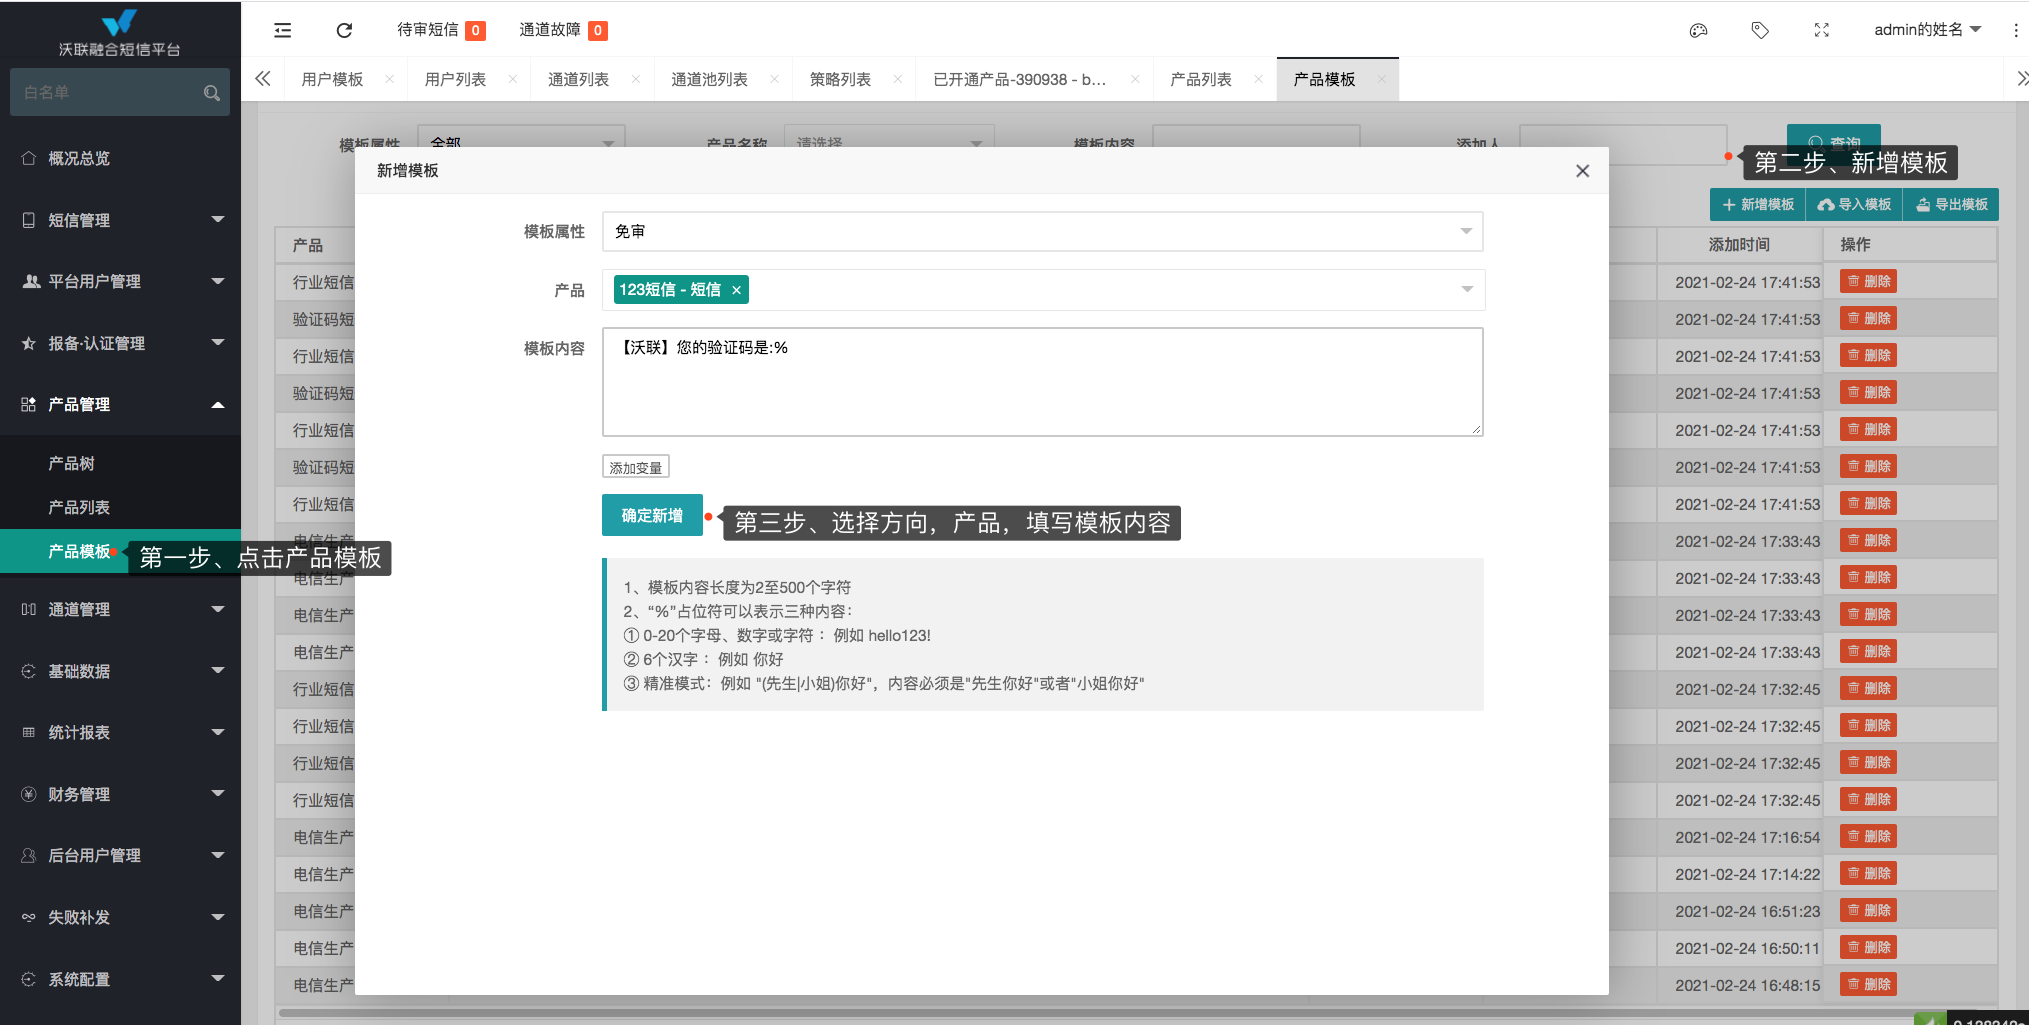This screenshot has height=1025, width=2029.
Task: Collapse the sidebar with the menu fold icon
Action: 283,30
